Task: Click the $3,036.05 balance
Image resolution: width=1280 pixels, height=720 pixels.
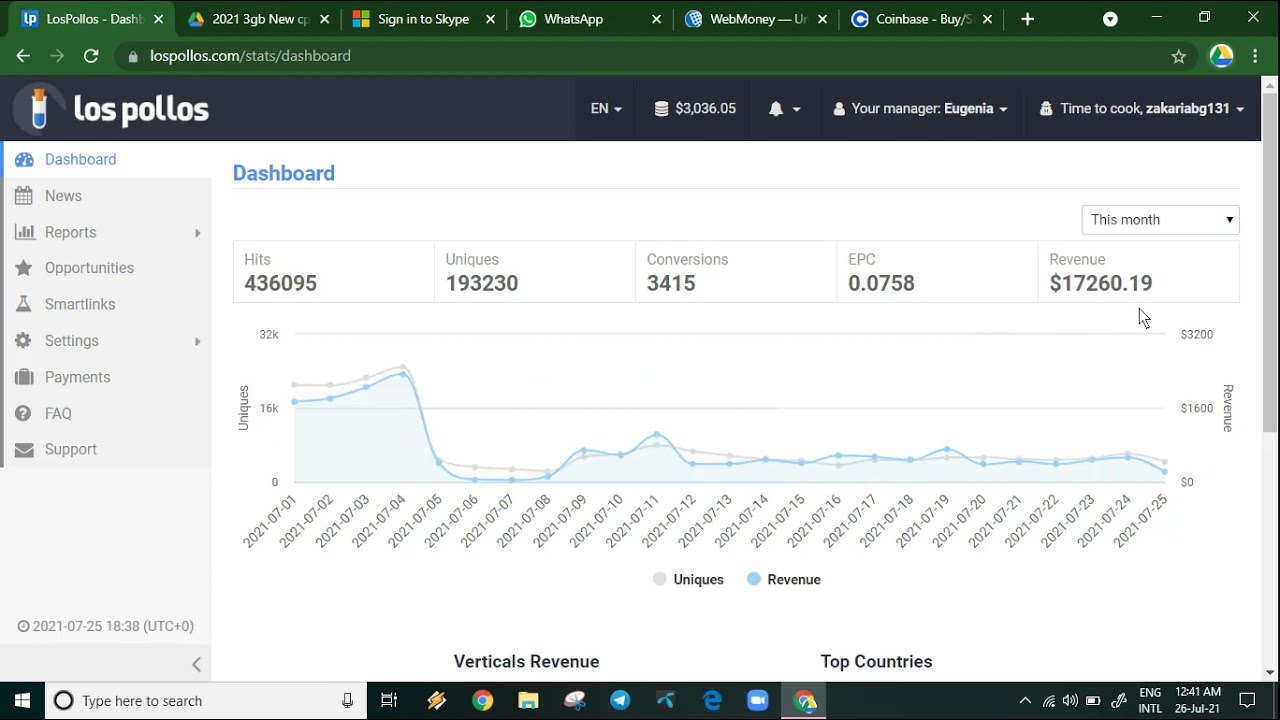Action: pos(695,109)
